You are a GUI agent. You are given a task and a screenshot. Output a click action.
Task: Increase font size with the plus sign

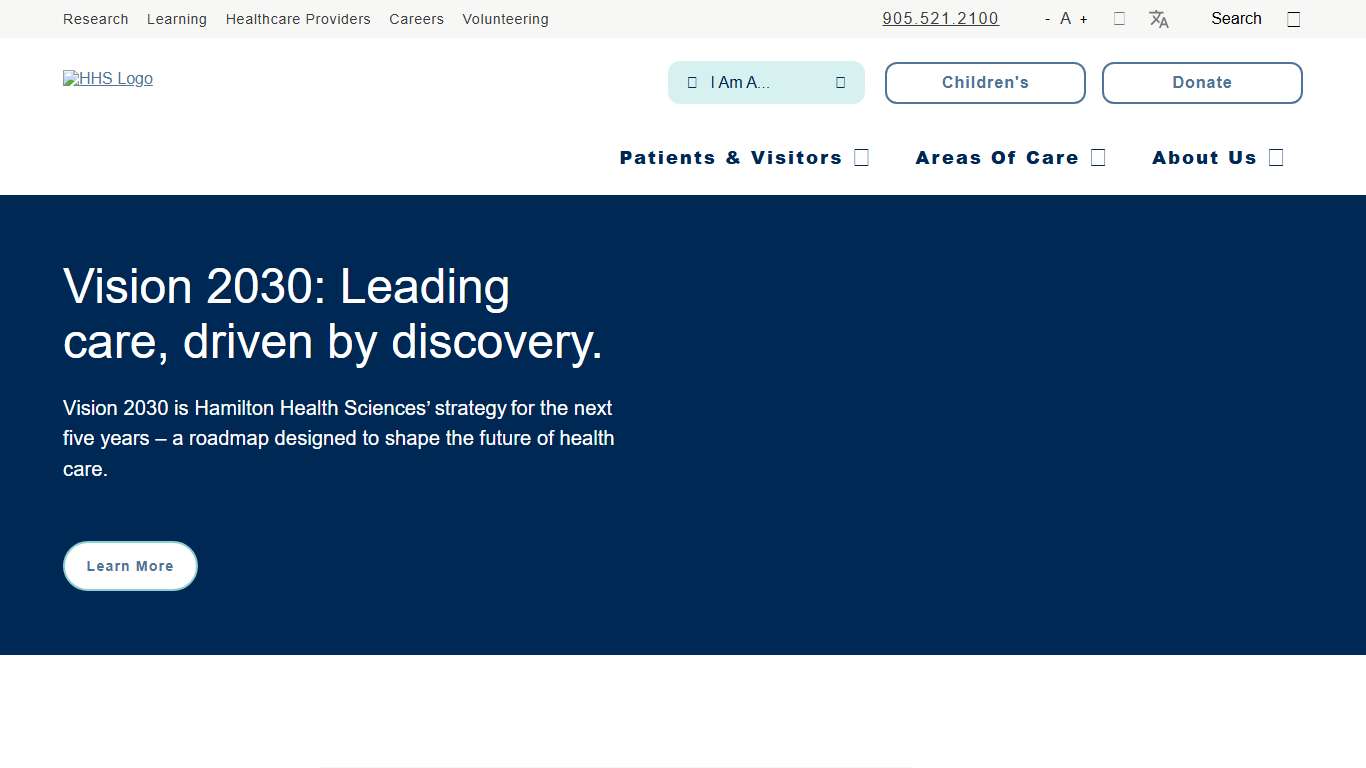(x=1083, y=19)
